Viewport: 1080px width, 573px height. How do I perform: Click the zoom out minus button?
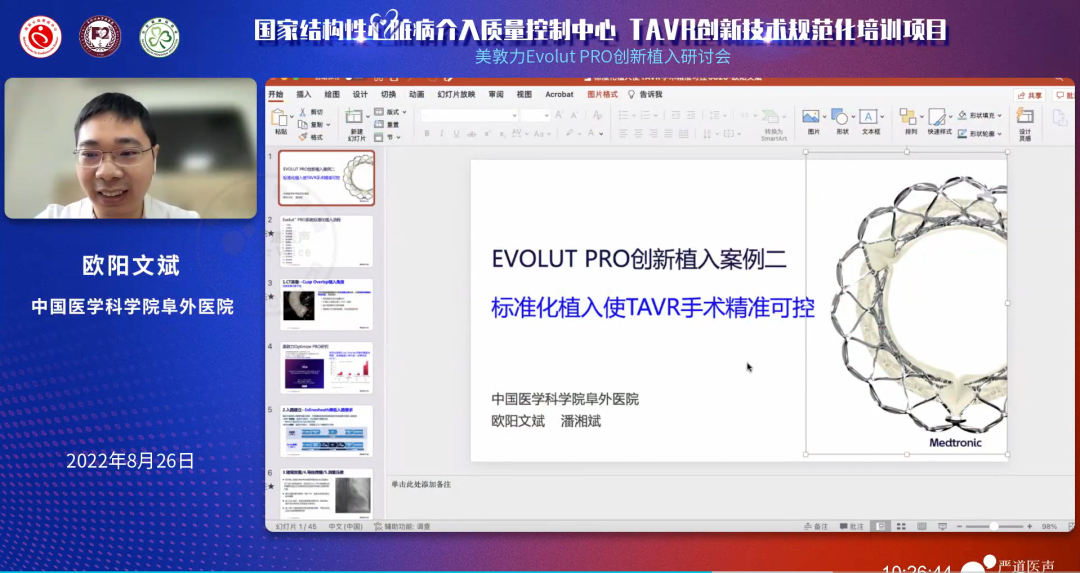959,526
